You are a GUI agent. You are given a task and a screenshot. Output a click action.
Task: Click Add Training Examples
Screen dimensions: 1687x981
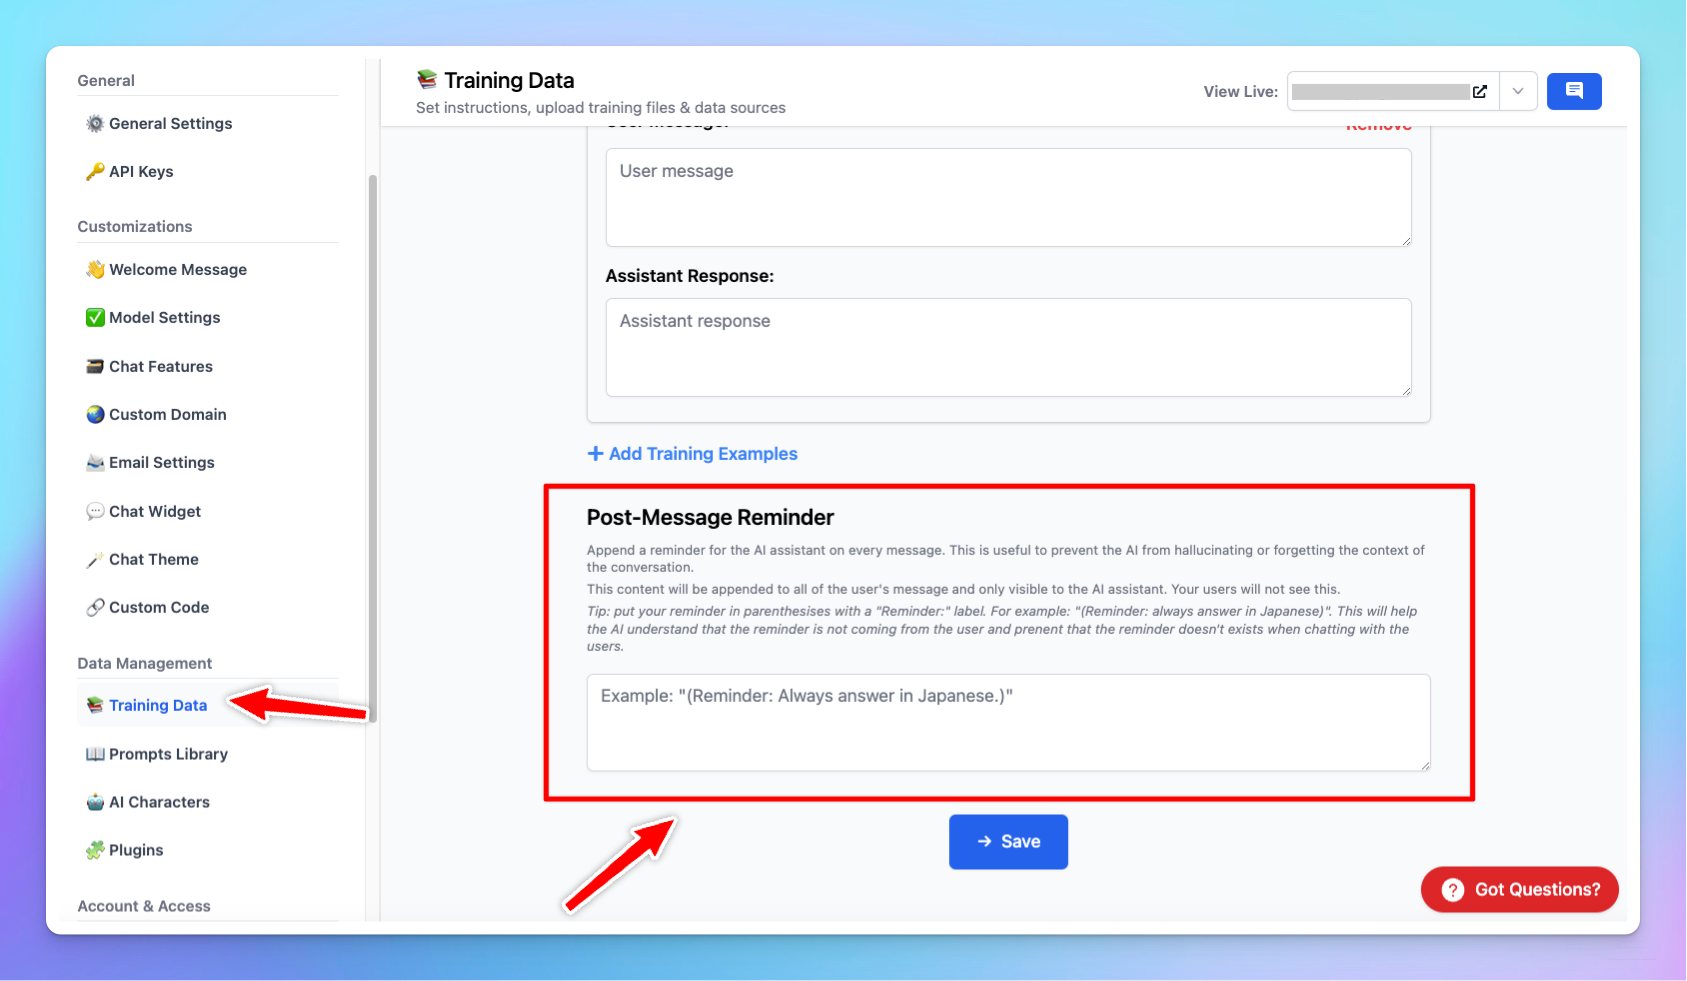692,453
